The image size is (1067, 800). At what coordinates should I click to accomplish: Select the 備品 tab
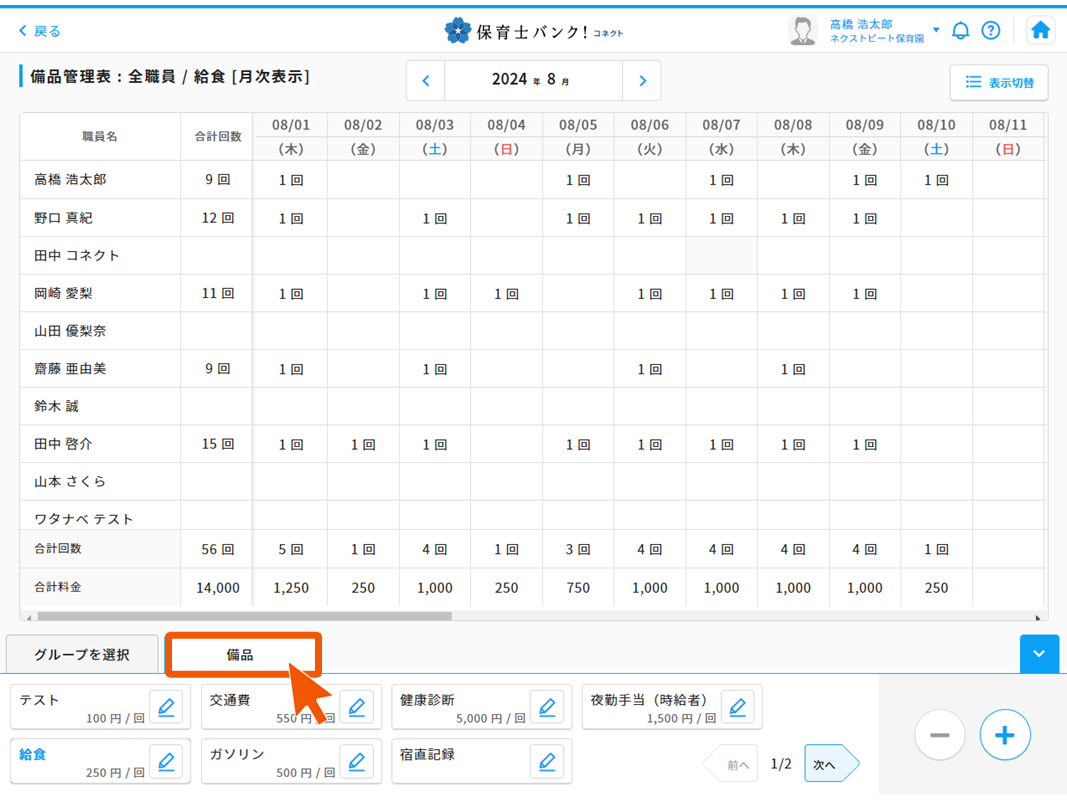[241, 655]
